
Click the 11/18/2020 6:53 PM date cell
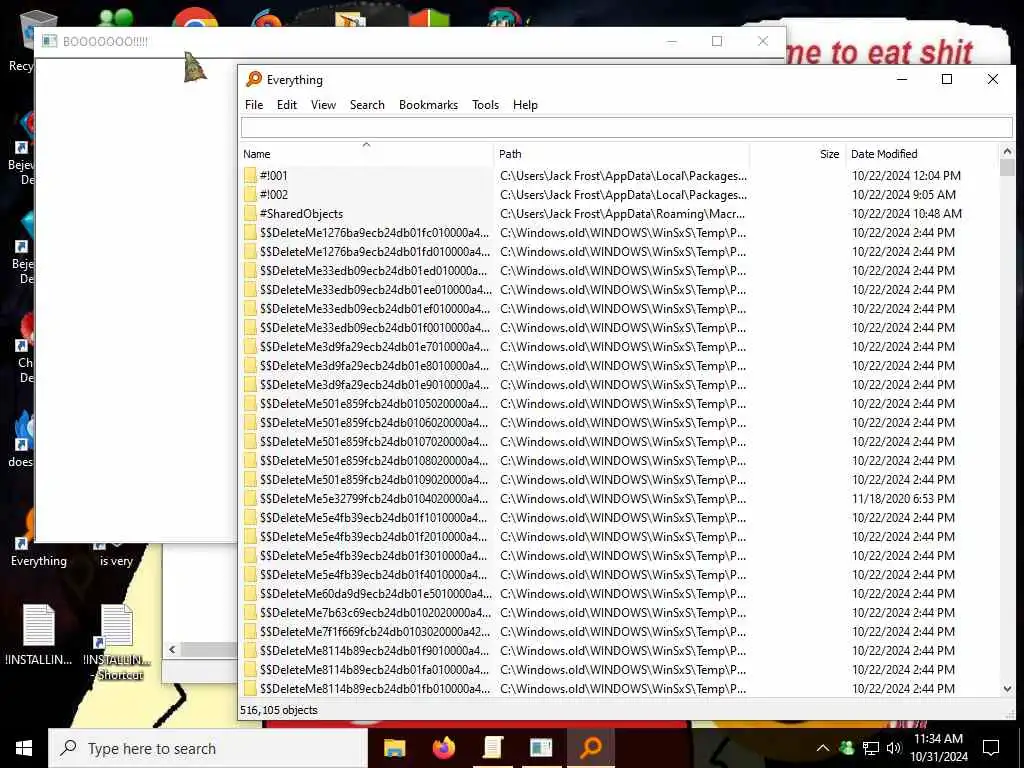[x=903, y=498]
